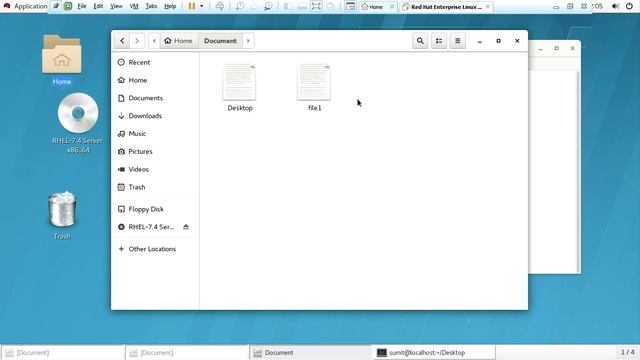This screenshot has width=640, height=360.
Task: Open Other Locations in the sidebar
Action: [x=155, y=249]
